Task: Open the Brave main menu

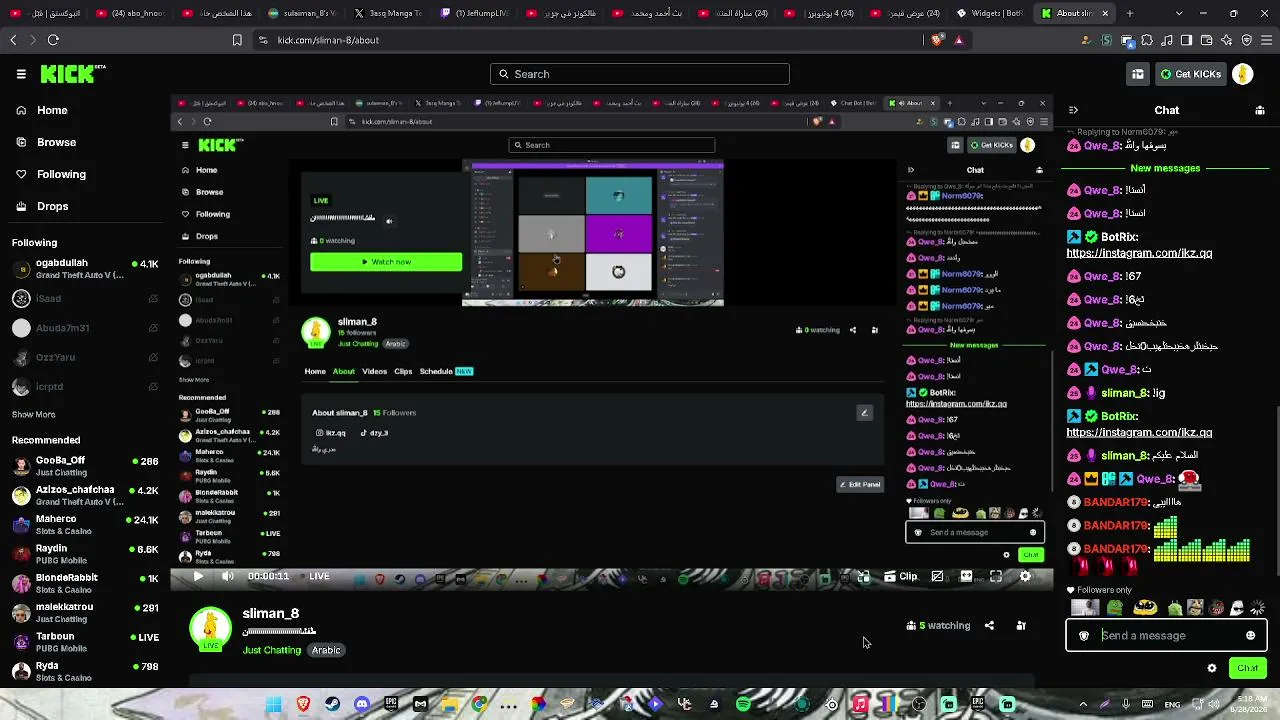Action: [1266, 40]
